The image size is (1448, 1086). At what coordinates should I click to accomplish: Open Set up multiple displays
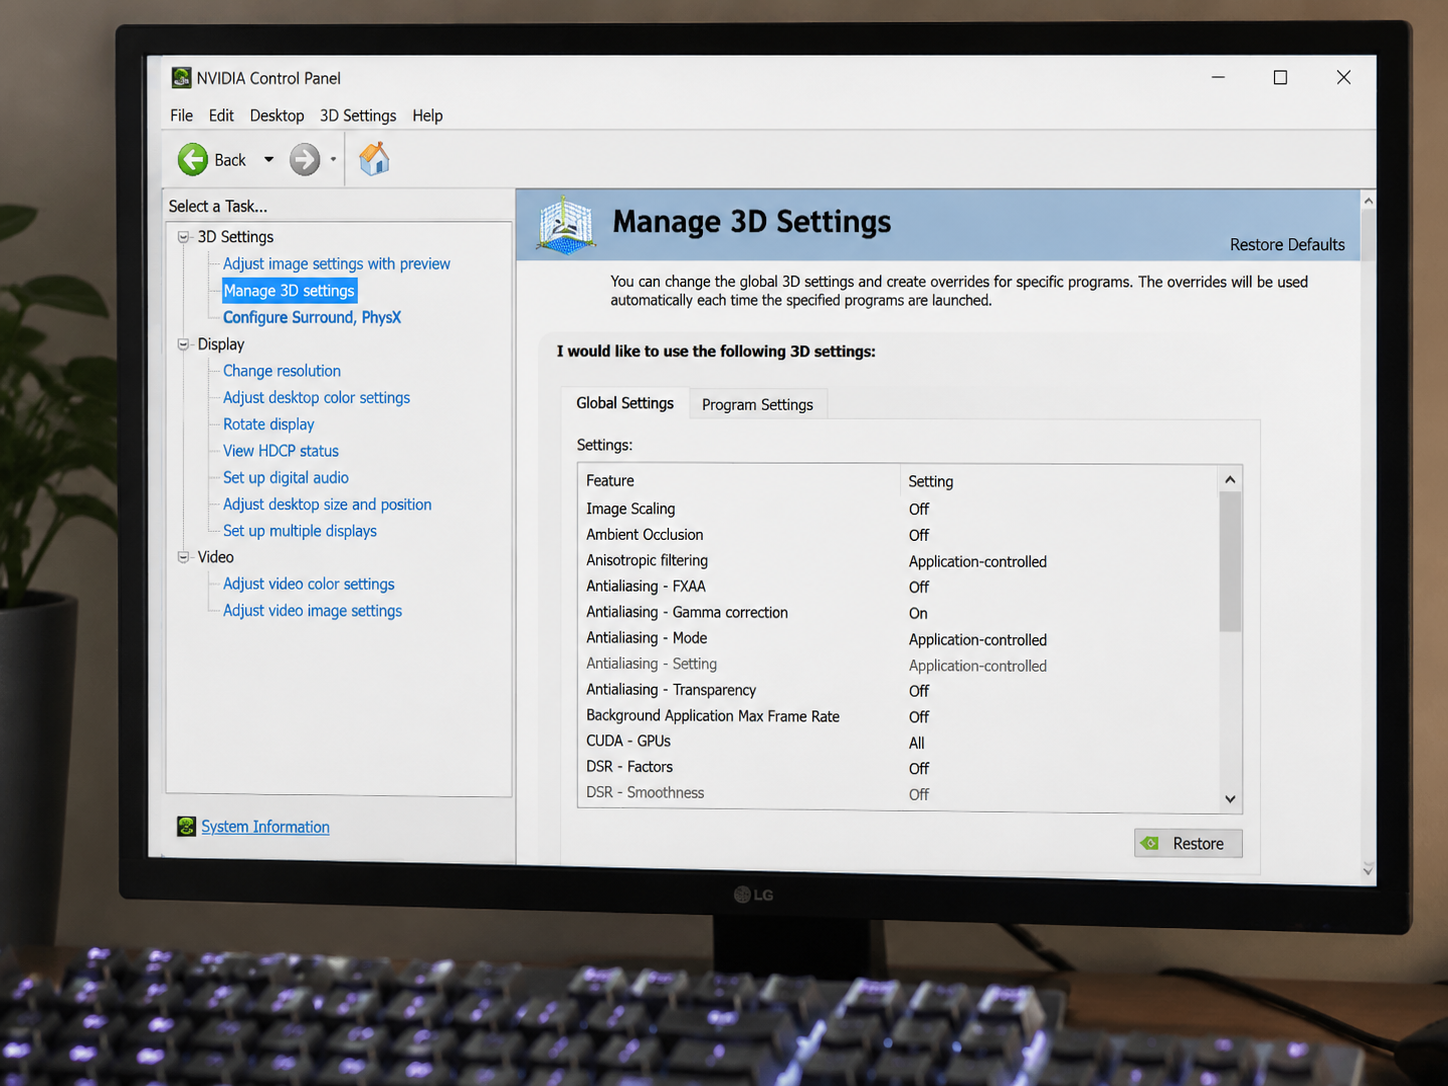[300, 531]
